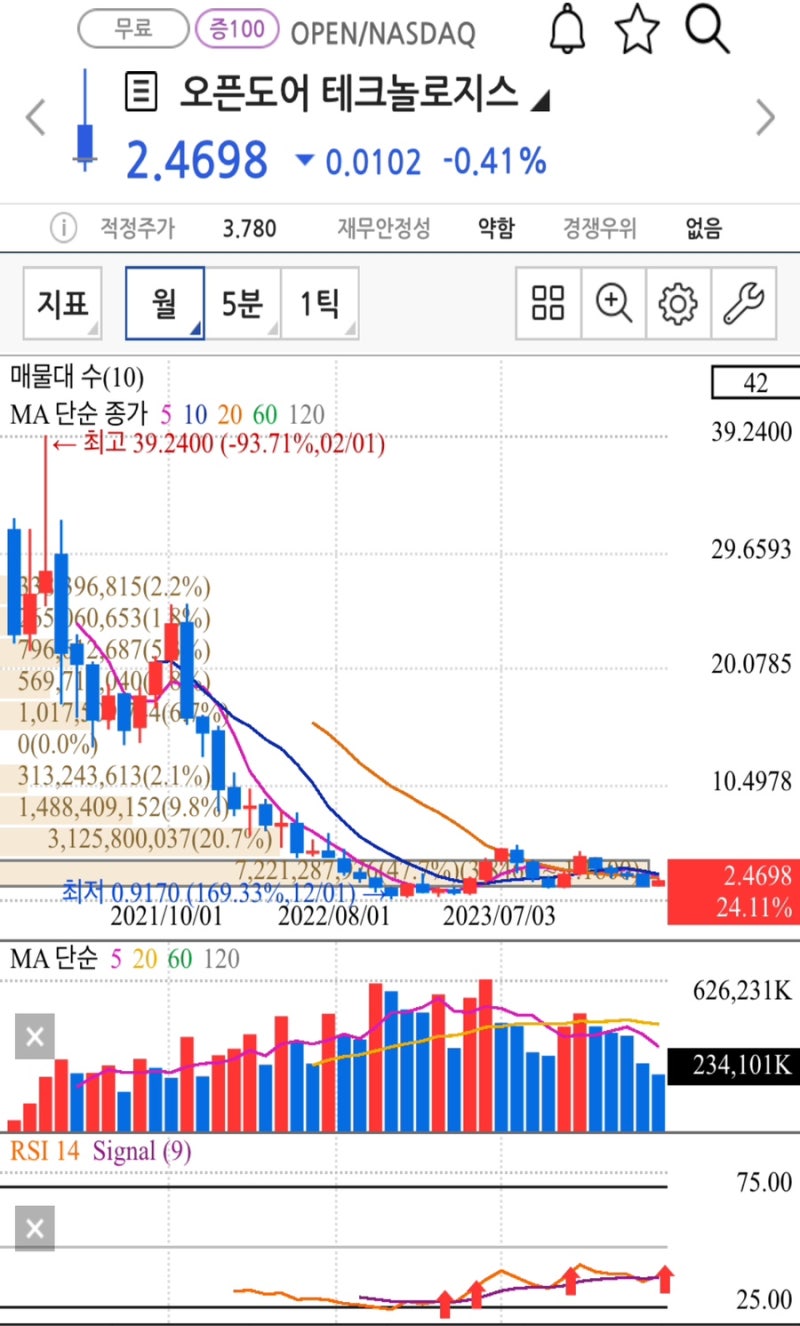Image resolution: width=800 pixels, height=1326 pixels.
Task: Open chart settings gear icon
Action: pyautogui.click(x=678, y=302)
